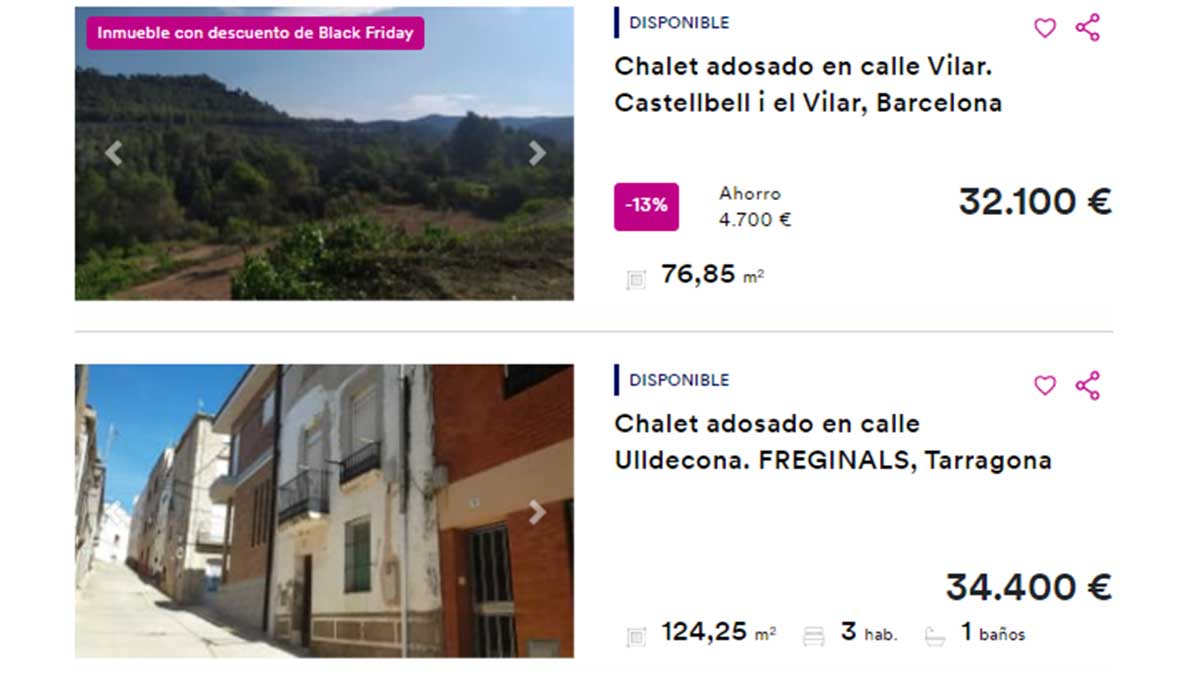Image resolution: width=1200 pixels, height=675 pixels.
Task: Favorite the FREGINALS Tarragona listing heart
Action: (x=1044, y=386)
